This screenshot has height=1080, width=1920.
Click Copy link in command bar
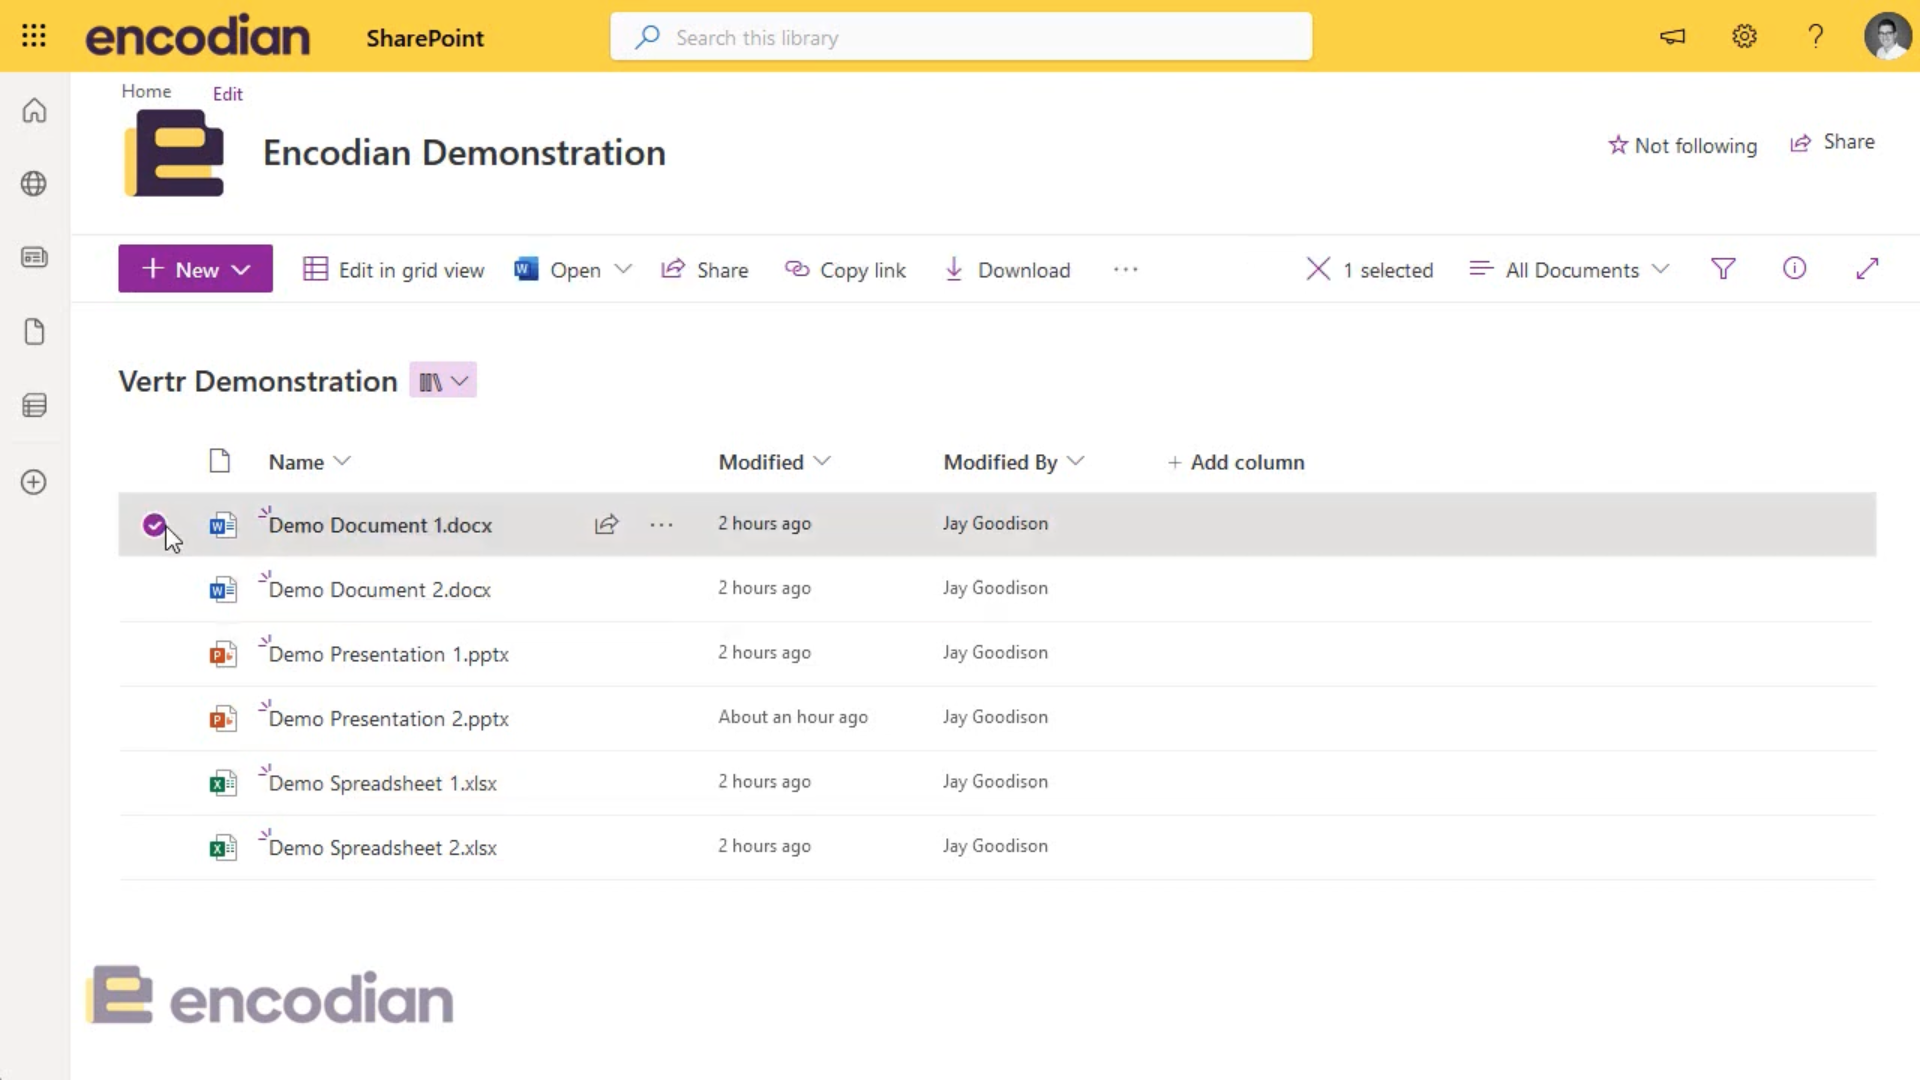coord(846,270)
